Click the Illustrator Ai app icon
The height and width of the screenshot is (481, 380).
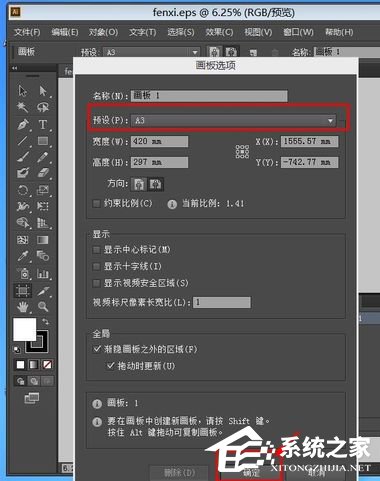click(x=16, y=12)
